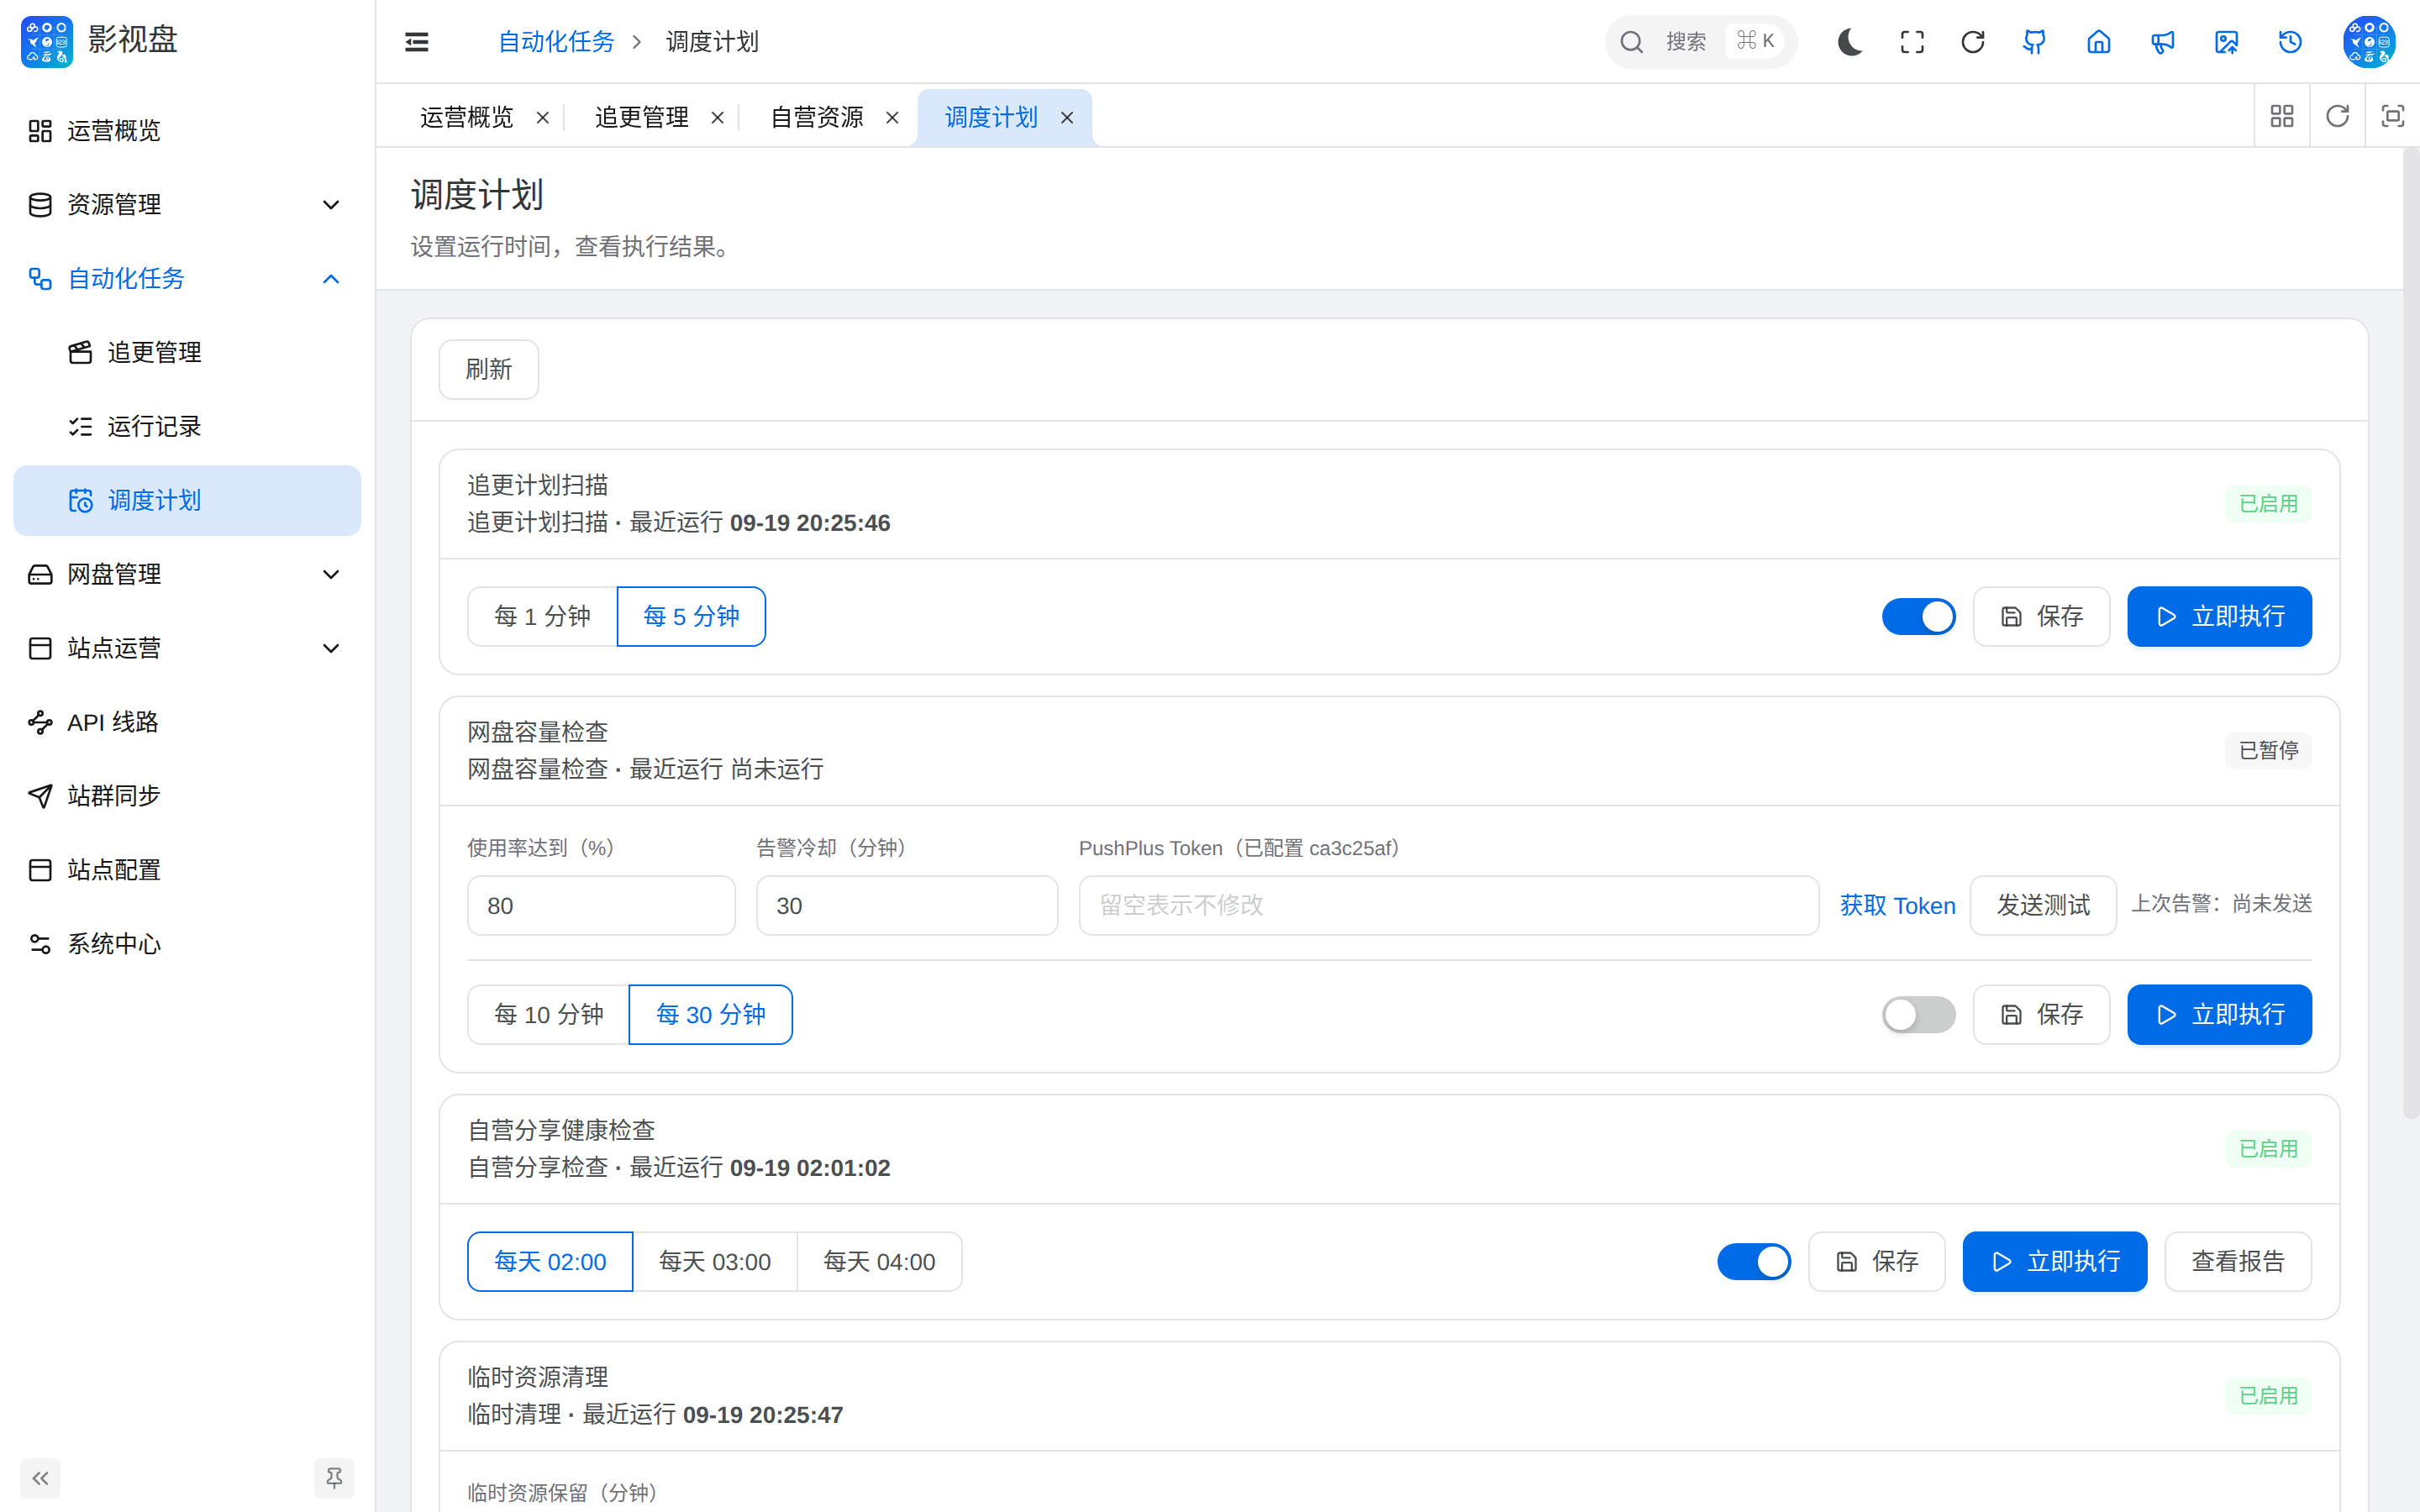Click the 影视盘 logo icon
2420x1512 pixels.
pyautogui.click(x=47, y=41)
